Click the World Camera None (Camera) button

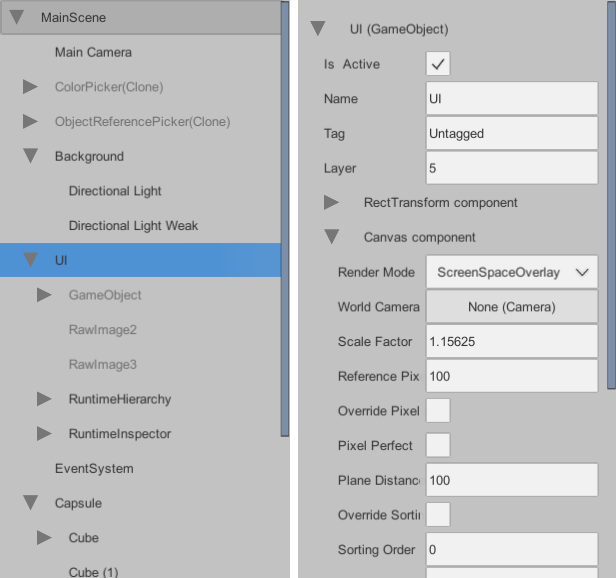[x=512, y=306]
